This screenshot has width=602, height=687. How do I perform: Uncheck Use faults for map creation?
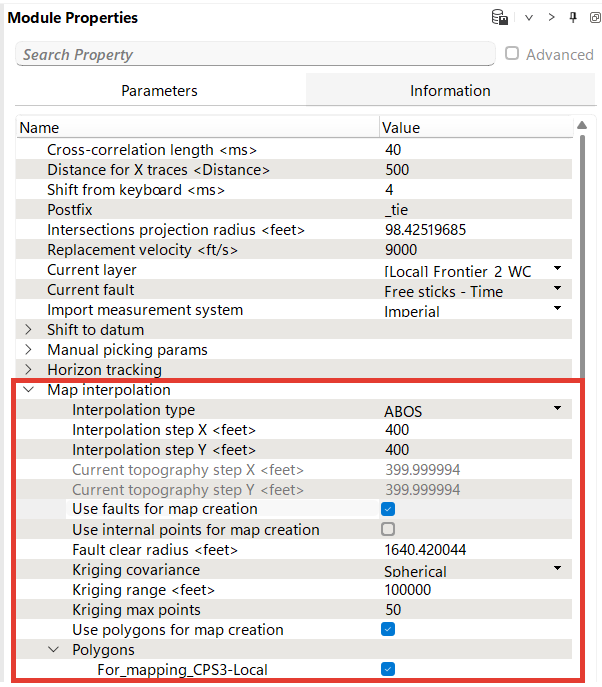point(388,509)
